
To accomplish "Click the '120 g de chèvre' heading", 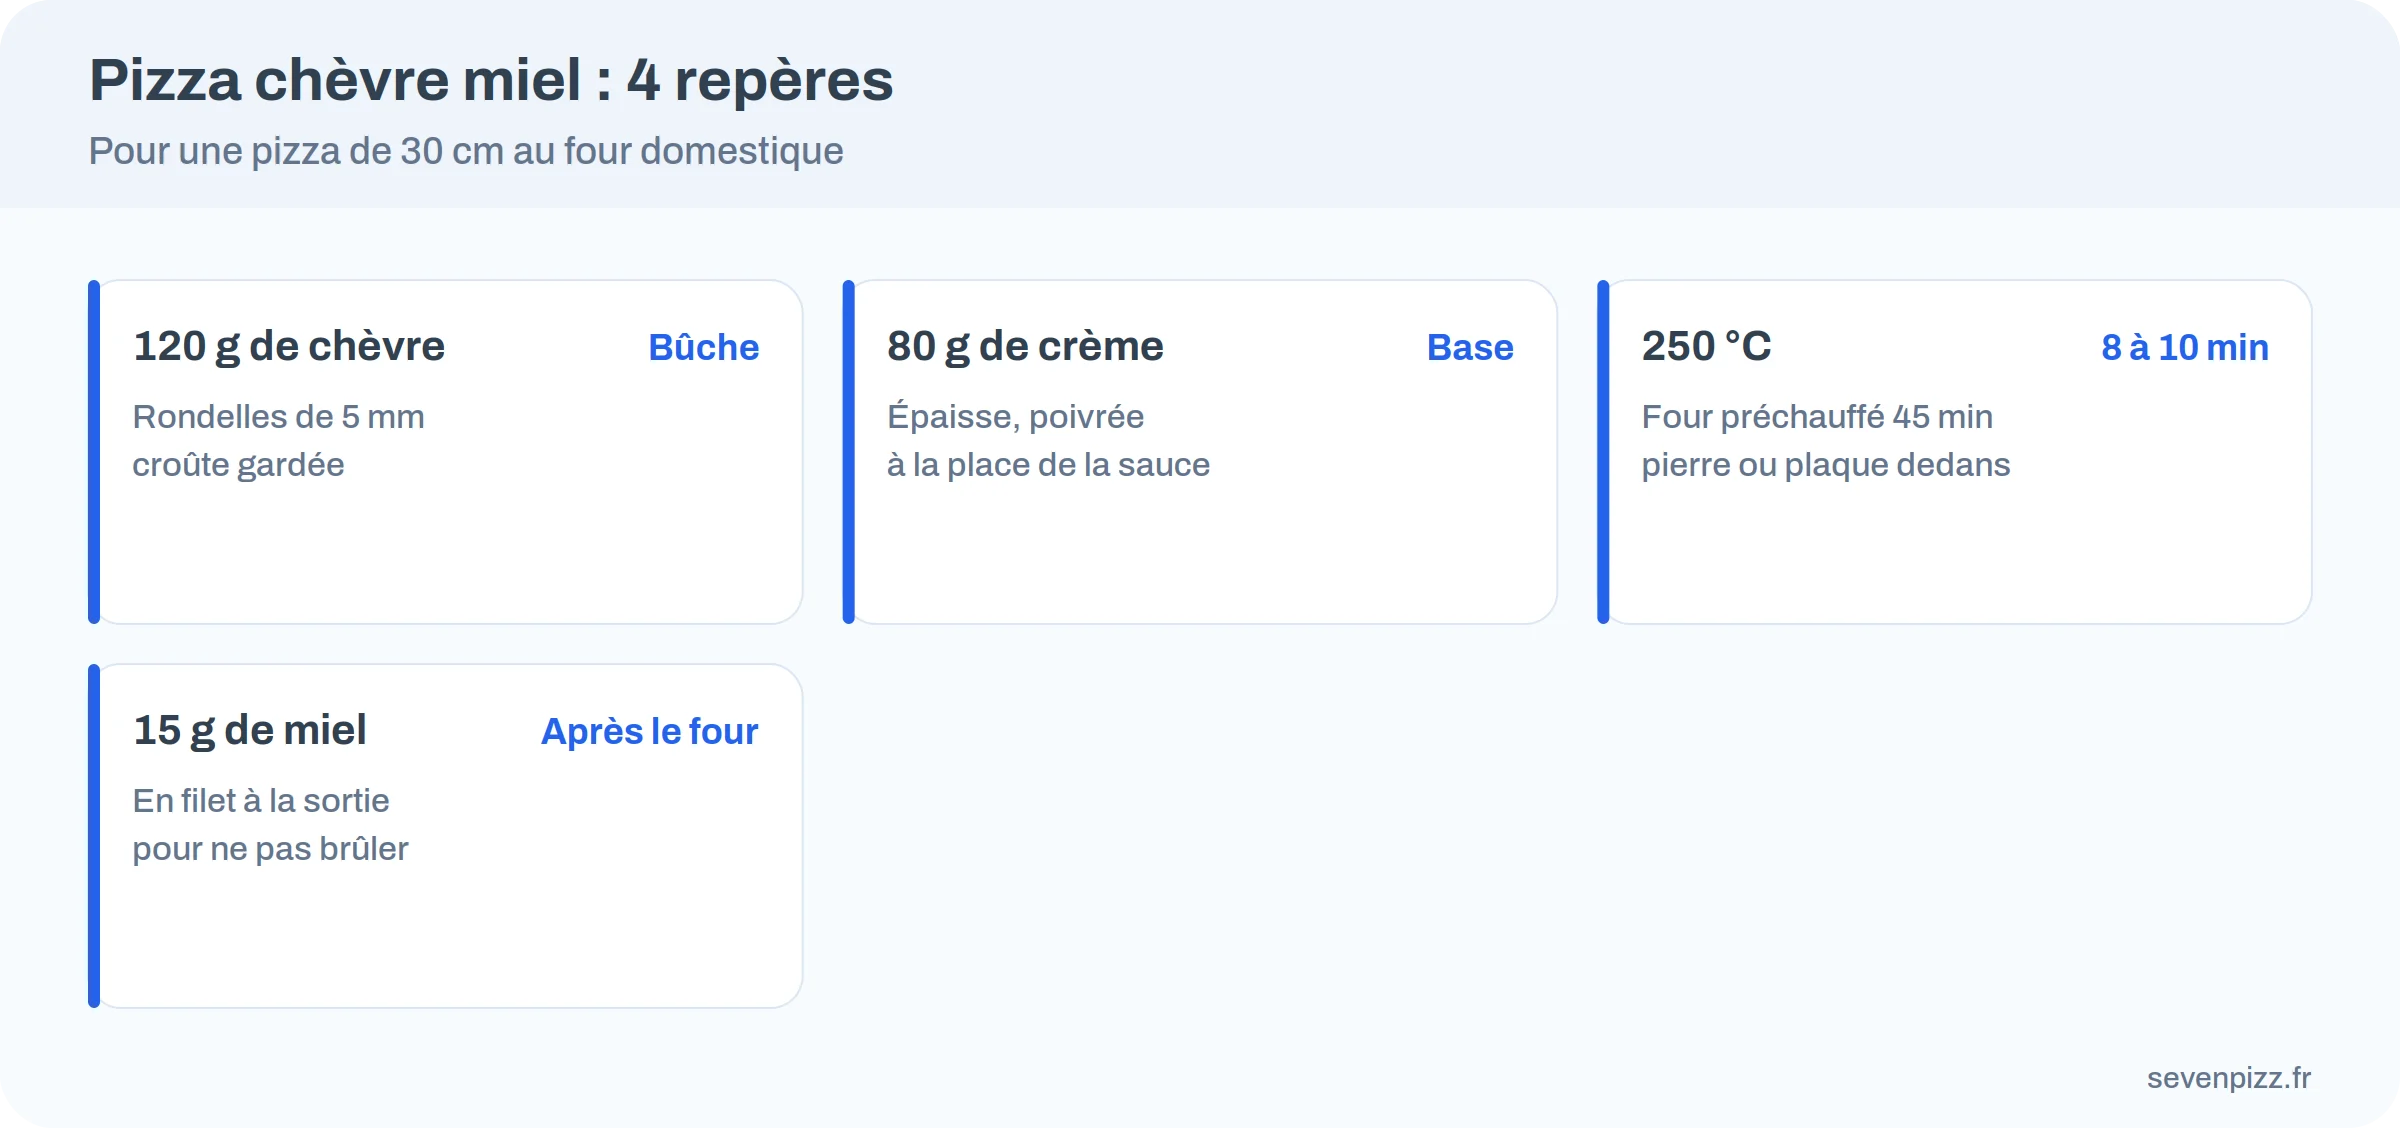I will coord(289,346).
